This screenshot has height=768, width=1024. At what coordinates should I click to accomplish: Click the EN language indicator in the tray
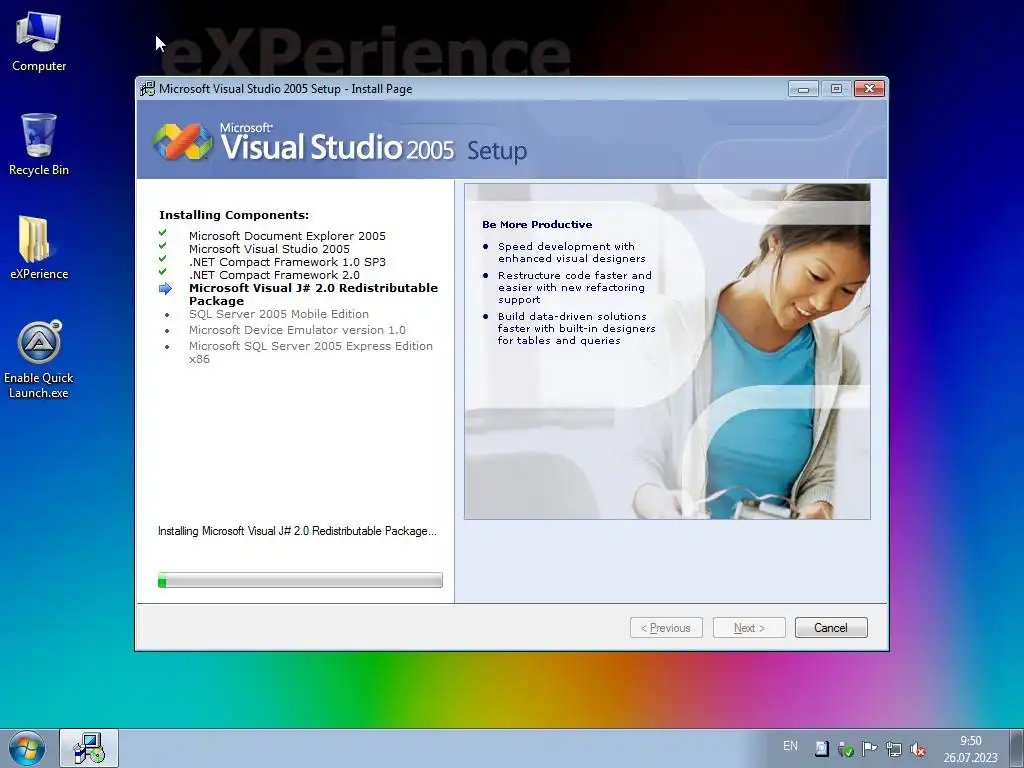pos(790,746)
